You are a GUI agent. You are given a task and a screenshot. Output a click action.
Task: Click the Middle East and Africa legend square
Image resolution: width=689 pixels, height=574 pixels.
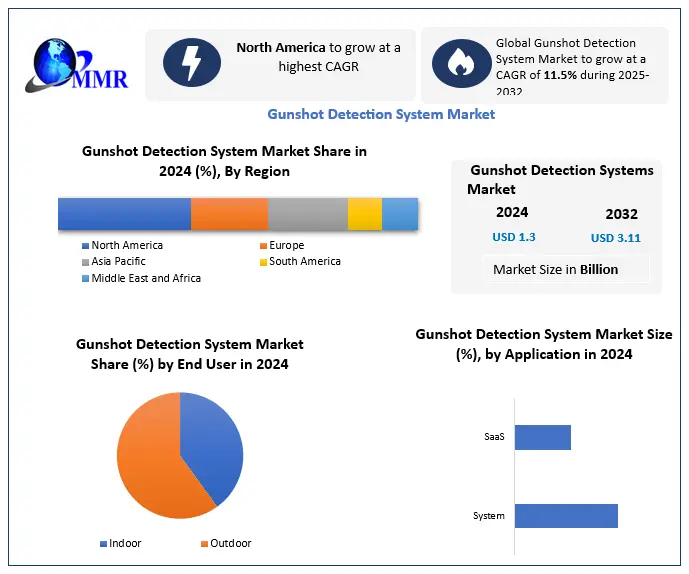point(85,278)
